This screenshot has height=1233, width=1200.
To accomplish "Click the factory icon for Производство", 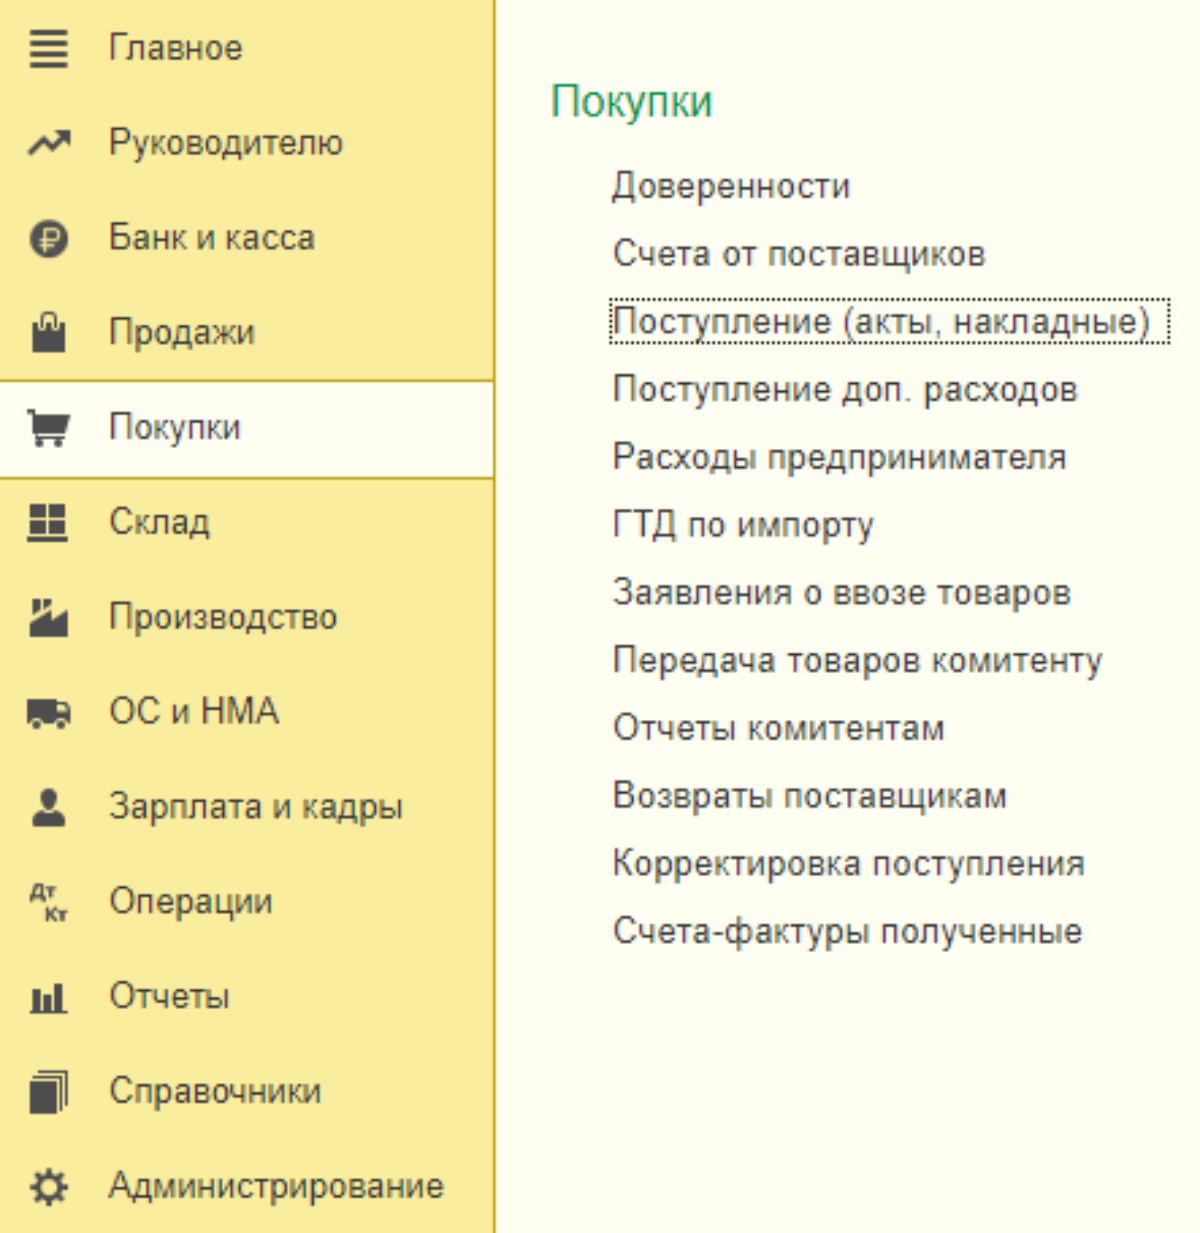I will [x=49, y=617].
